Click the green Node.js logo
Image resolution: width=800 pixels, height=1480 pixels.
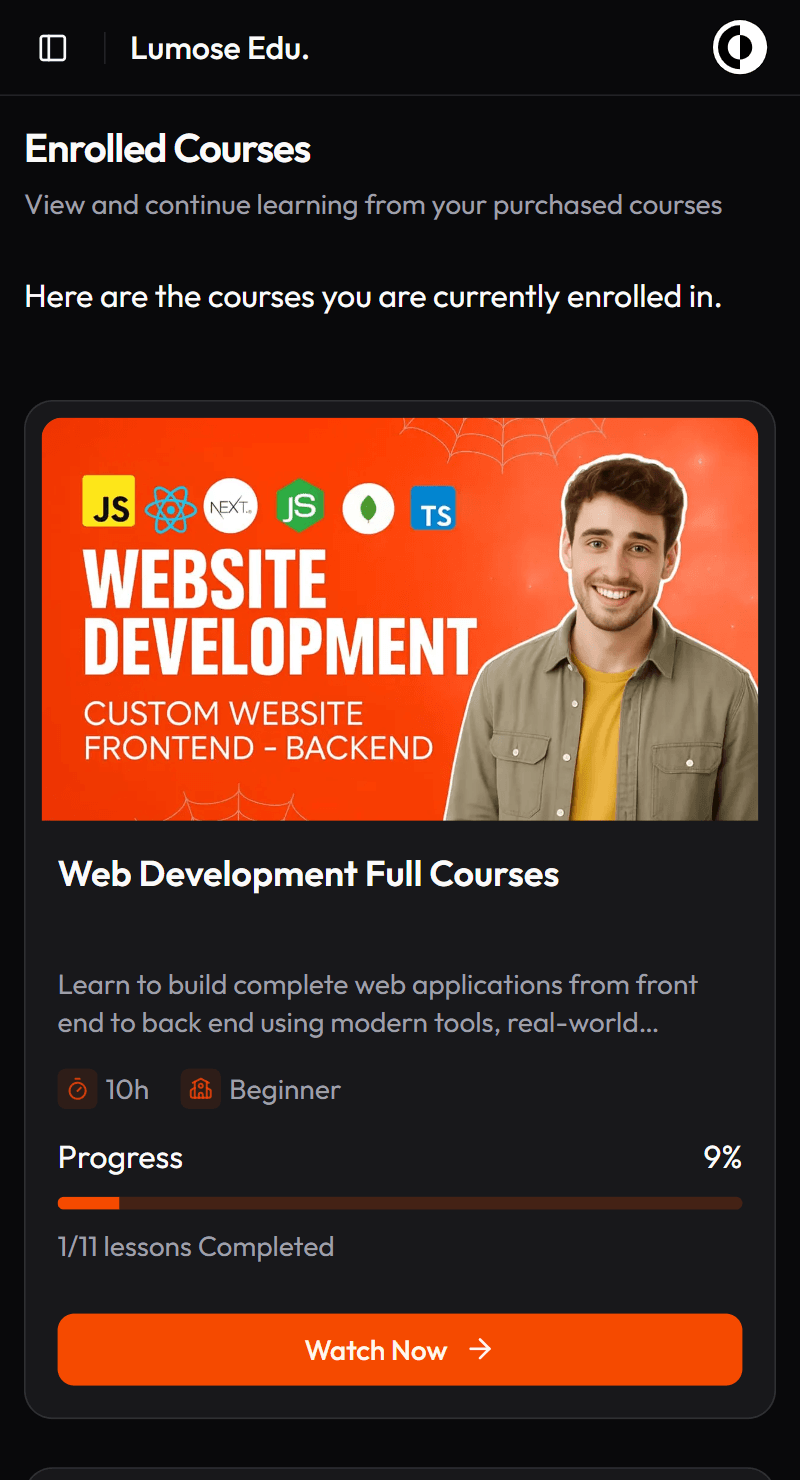tap(300, 506)
